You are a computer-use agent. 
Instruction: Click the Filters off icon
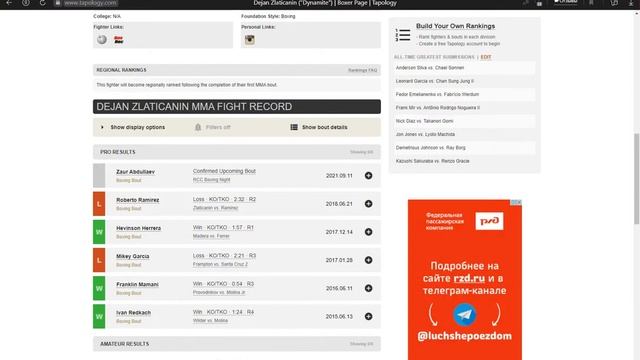198,127
